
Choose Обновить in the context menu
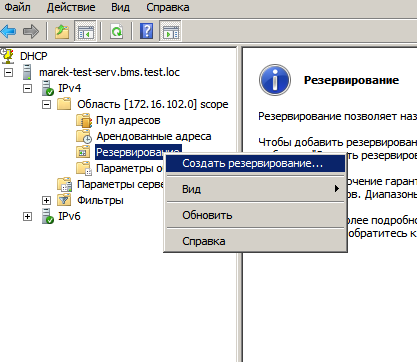click(x=255, y=215)
